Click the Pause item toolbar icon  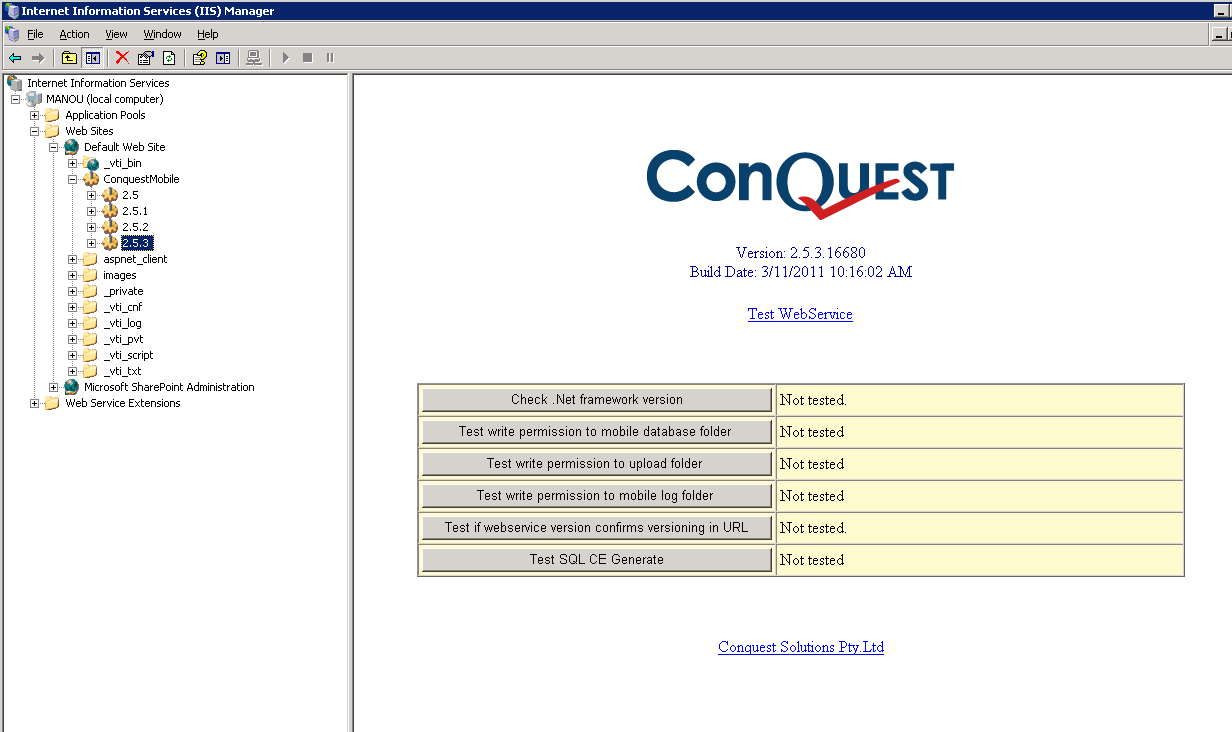point(330,58)
